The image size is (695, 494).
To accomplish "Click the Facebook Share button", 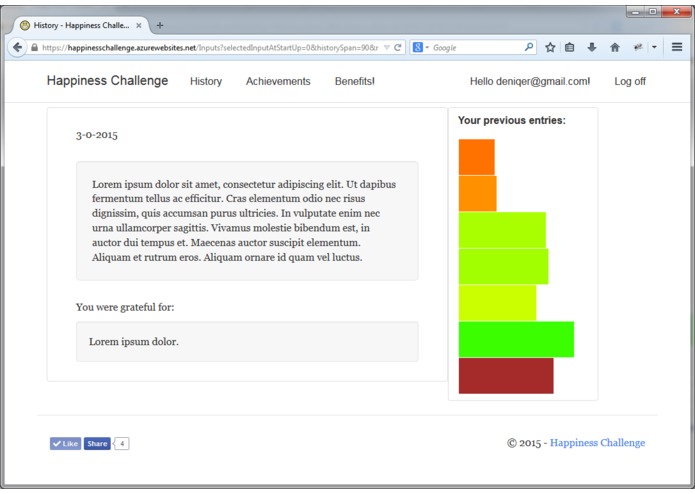I will click(x=97, y=443).
